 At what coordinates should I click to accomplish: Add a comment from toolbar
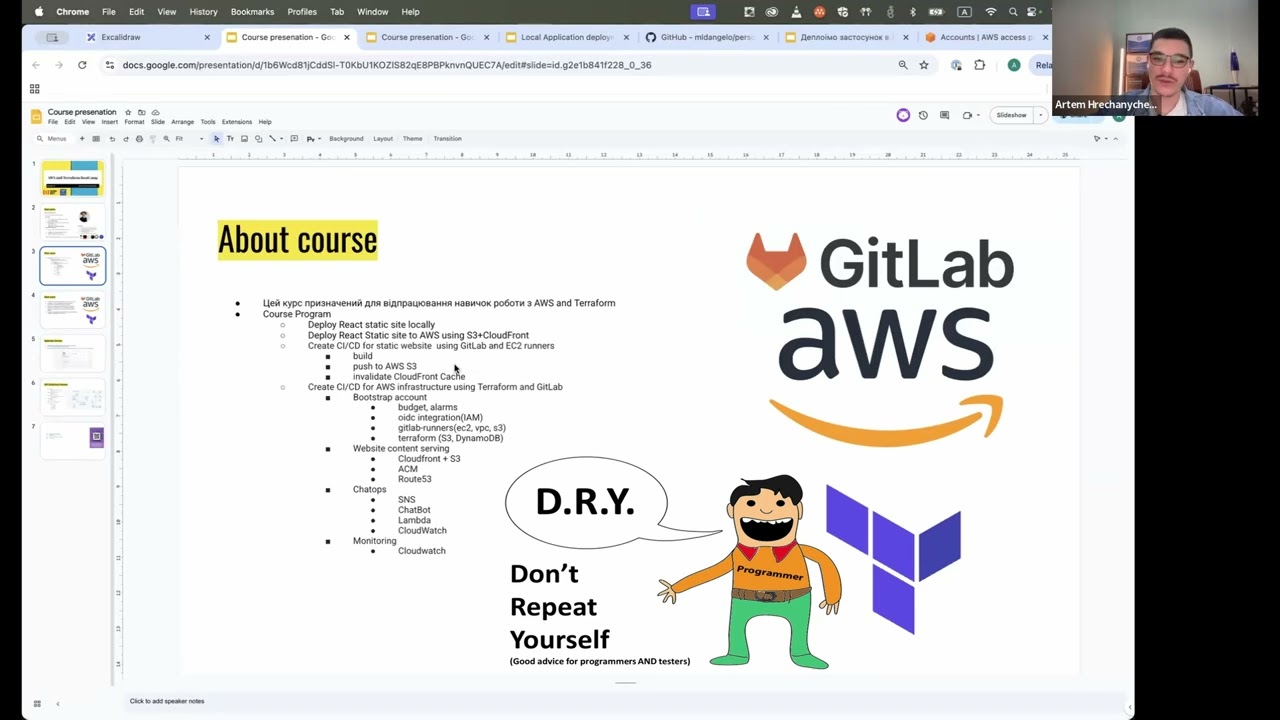coord(294,138)
